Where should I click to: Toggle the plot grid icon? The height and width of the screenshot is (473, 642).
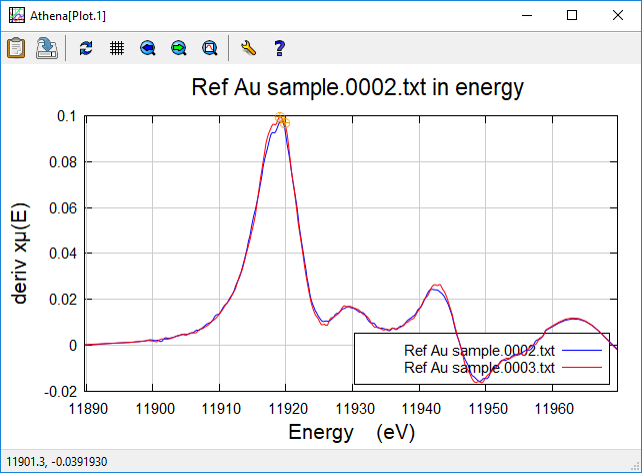(x=117, y=48)
